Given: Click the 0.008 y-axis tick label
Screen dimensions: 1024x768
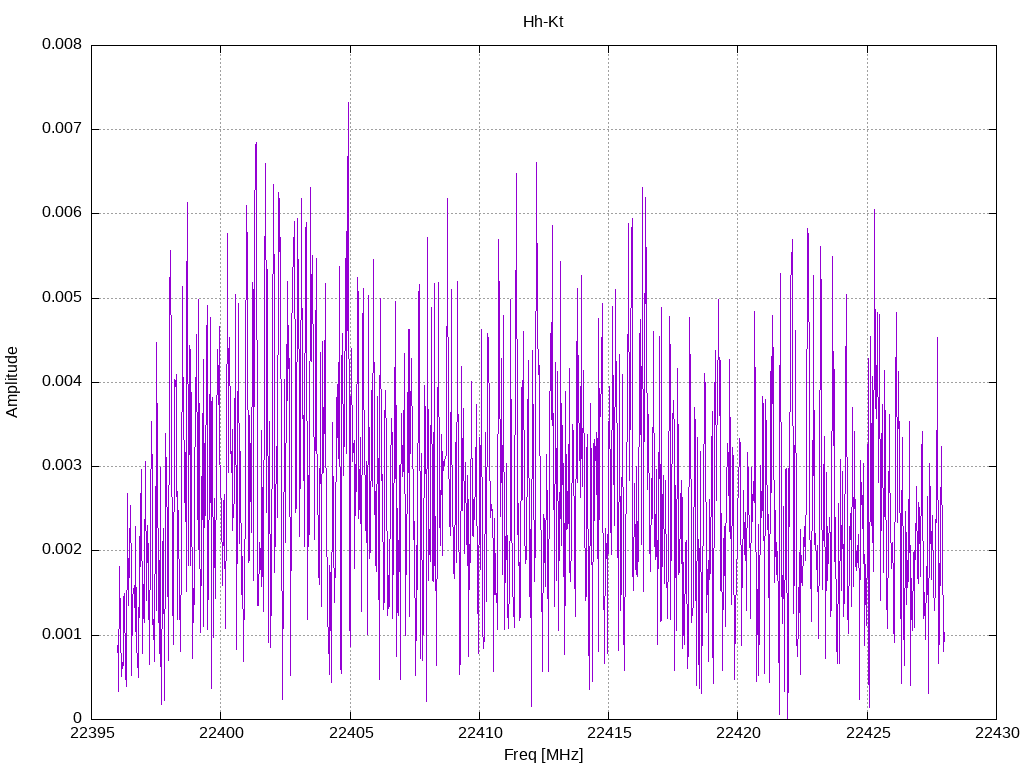Looking at the screenshot, I should pos(62,44).
